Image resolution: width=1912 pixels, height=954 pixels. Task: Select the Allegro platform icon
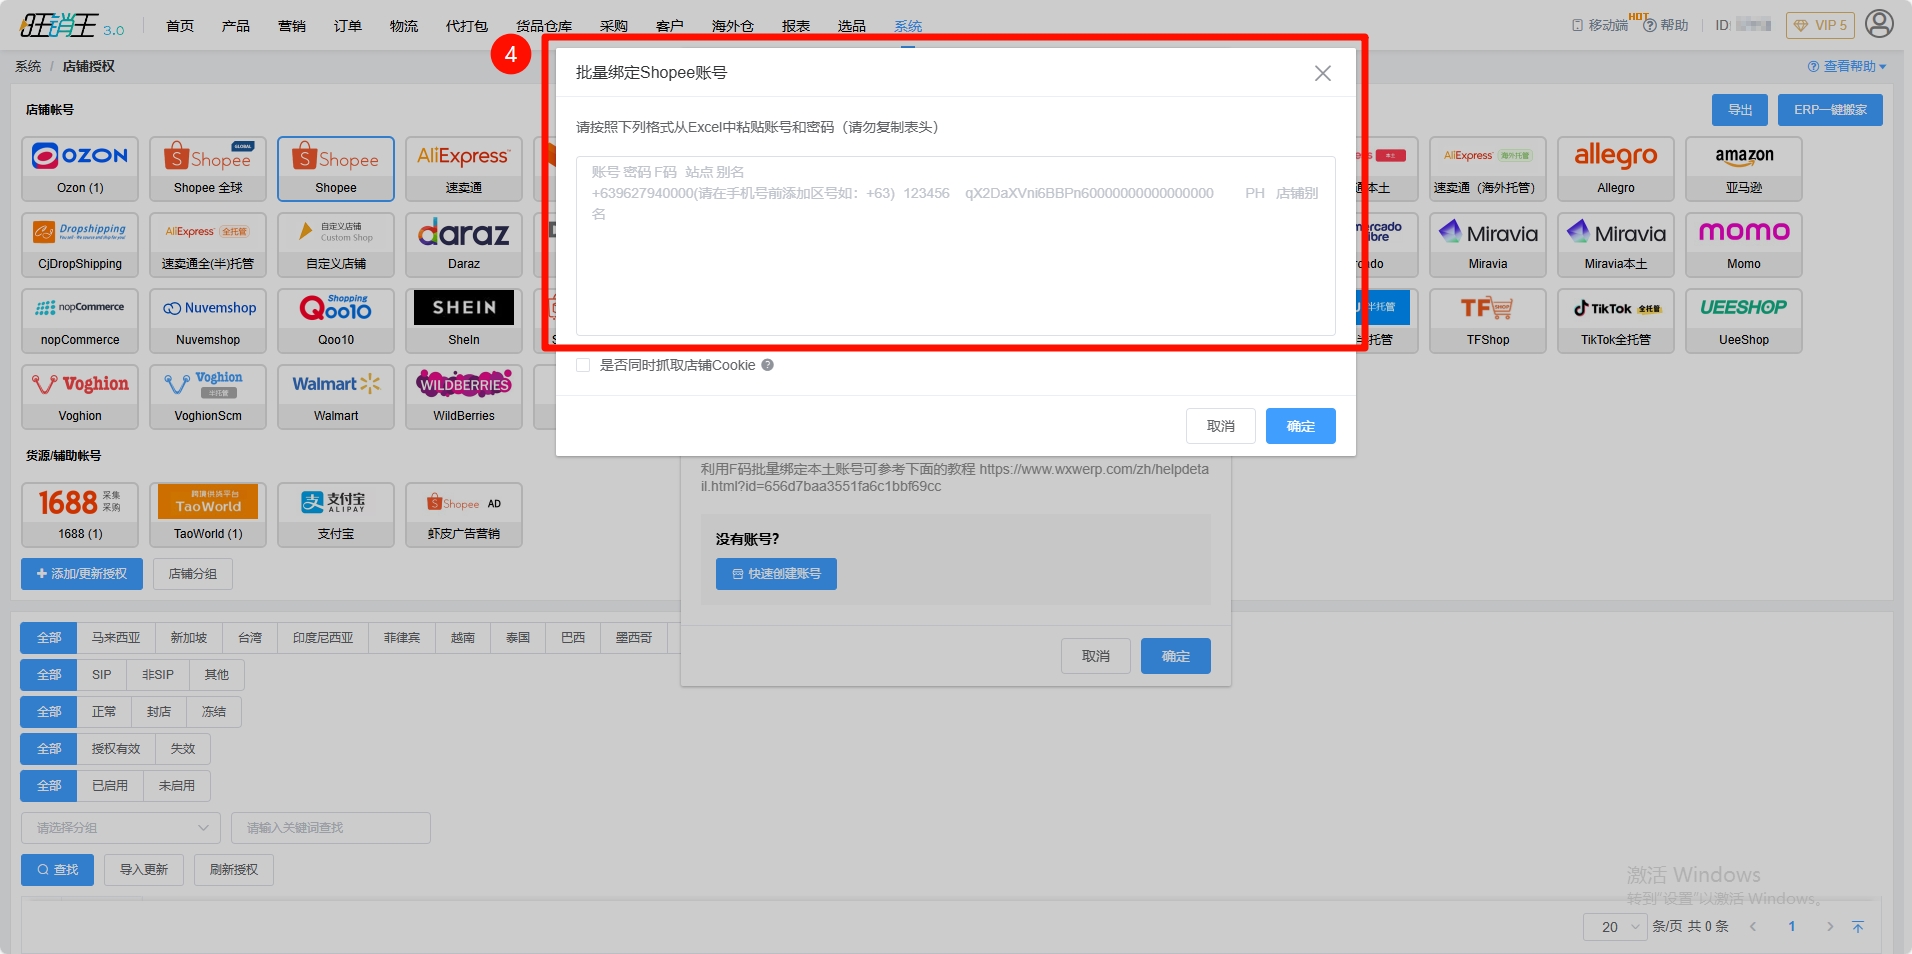(x=1615, y=168)
